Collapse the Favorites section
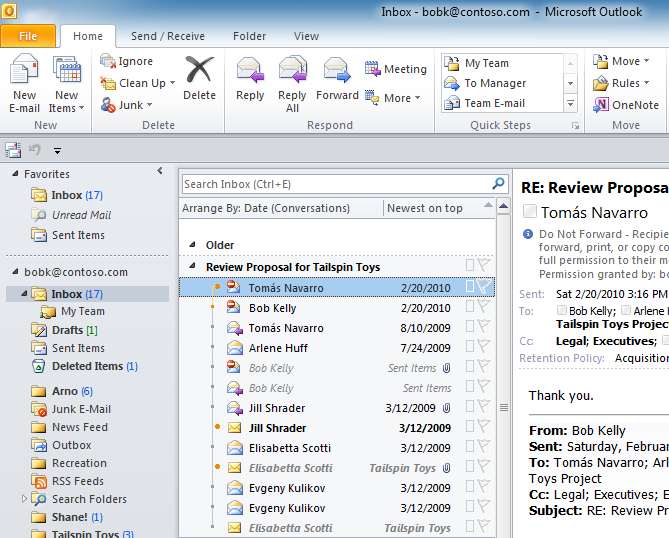 coord(15,174)
